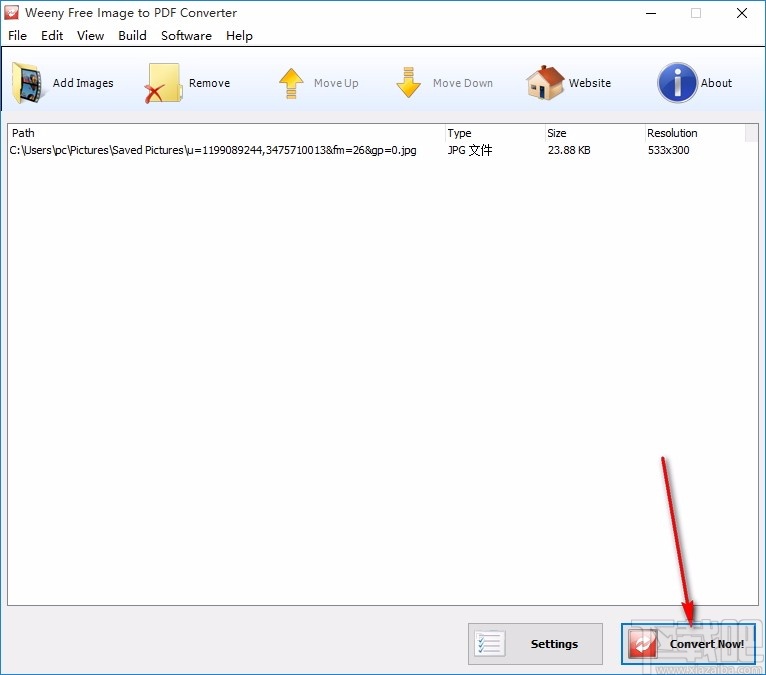Click the Add Images label
Screen dimensions: 766x675
click(x=83, y=83)
